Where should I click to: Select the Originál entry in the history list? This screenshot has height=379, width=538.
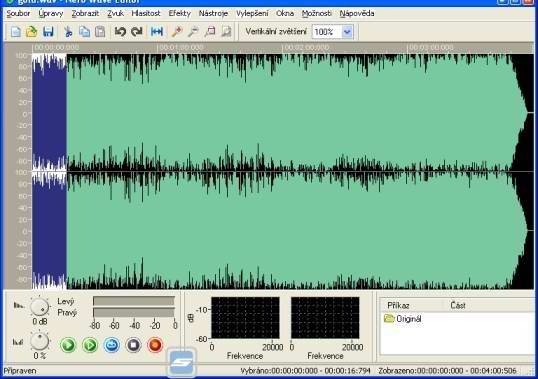[x=403, y=319]
